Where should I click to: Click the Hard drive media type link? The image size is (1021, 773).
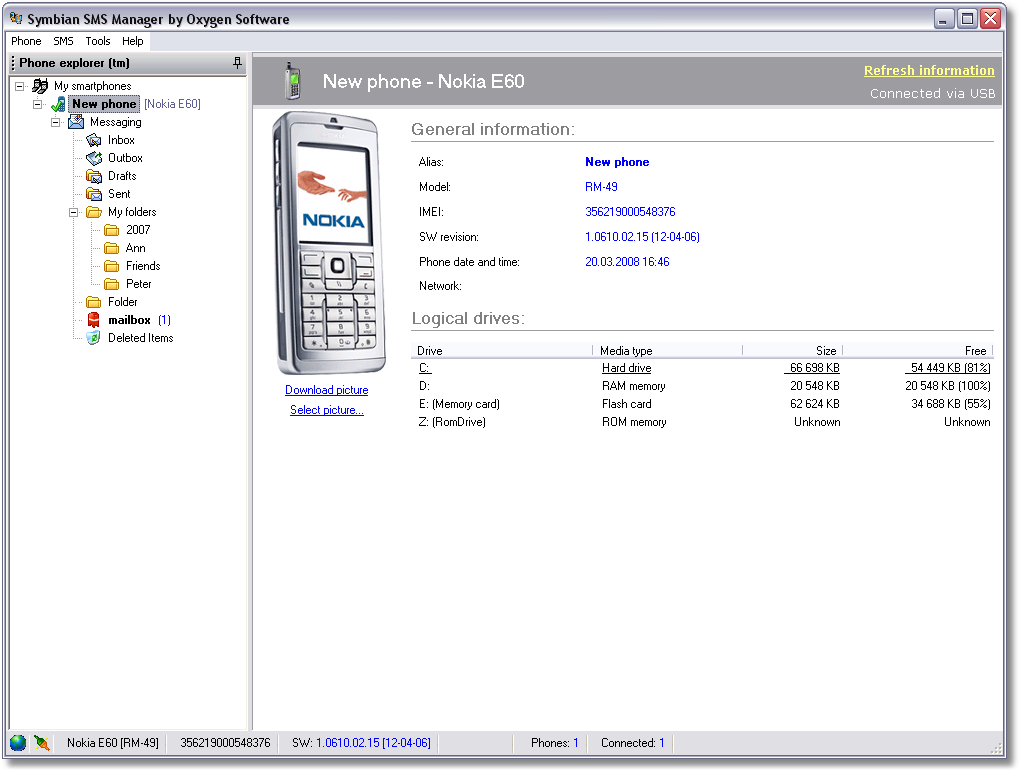click(x=626, y=368)
